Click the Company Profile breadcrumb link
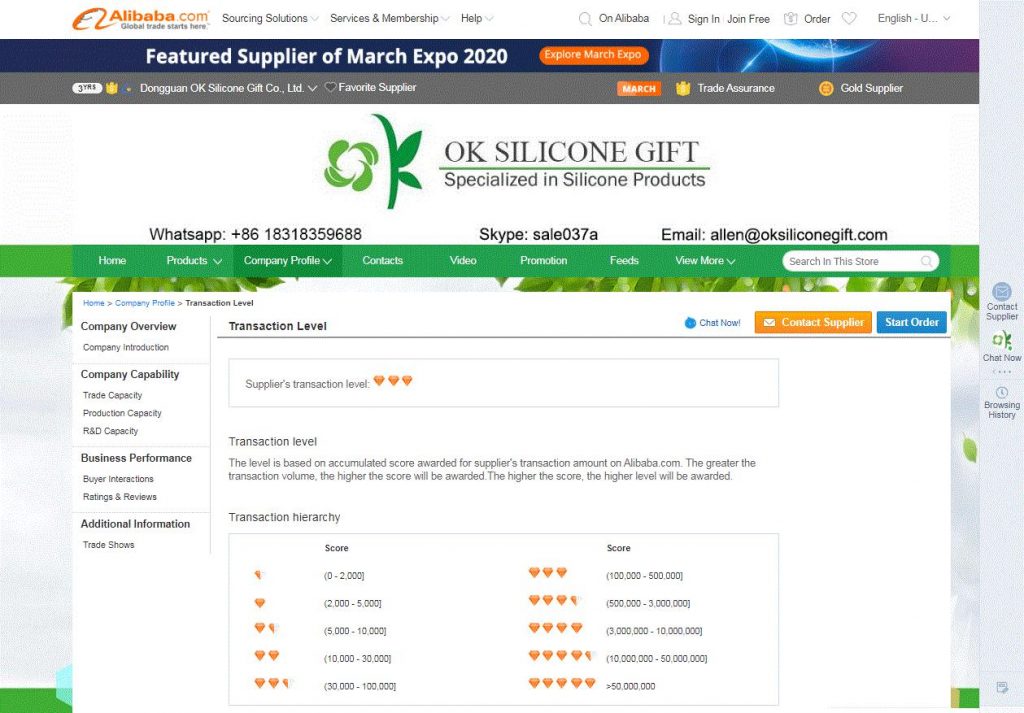Screen dimensions: 1024x713 pos(145,303)
